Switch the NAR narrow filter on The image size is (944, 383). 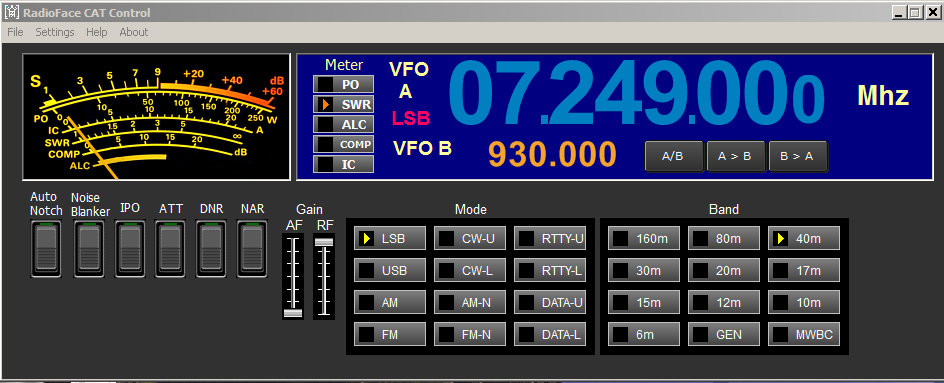[252, 249]
